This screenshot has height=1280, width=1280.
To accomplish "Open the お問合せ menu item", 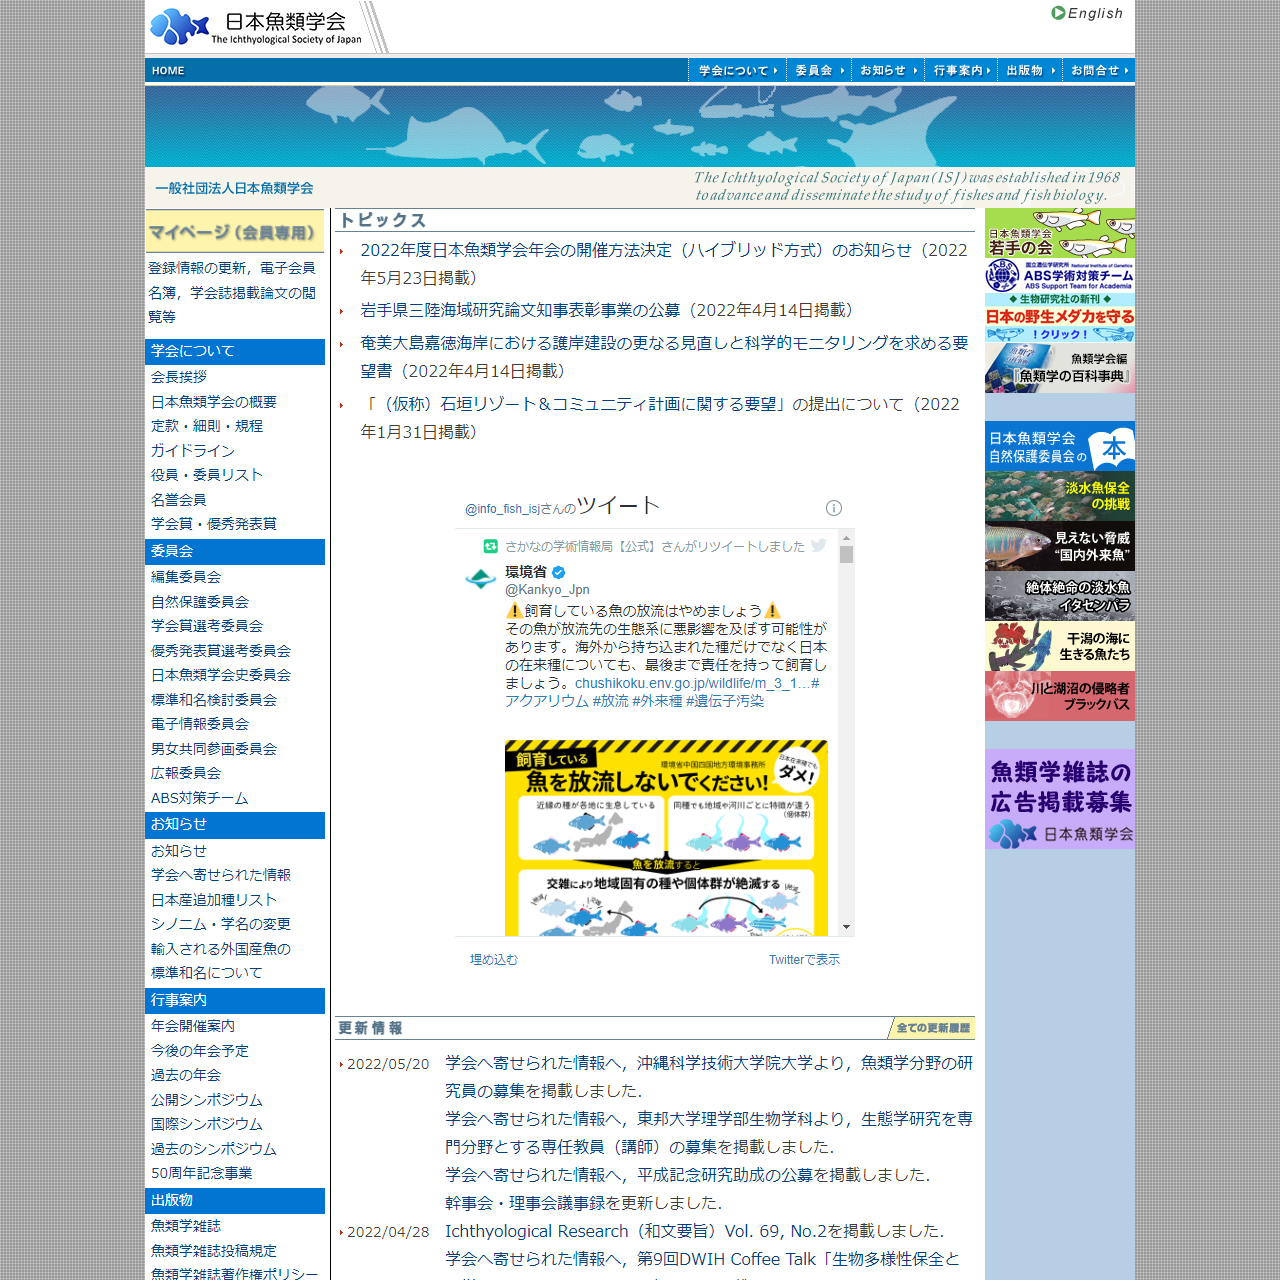I will [1099, 70].
